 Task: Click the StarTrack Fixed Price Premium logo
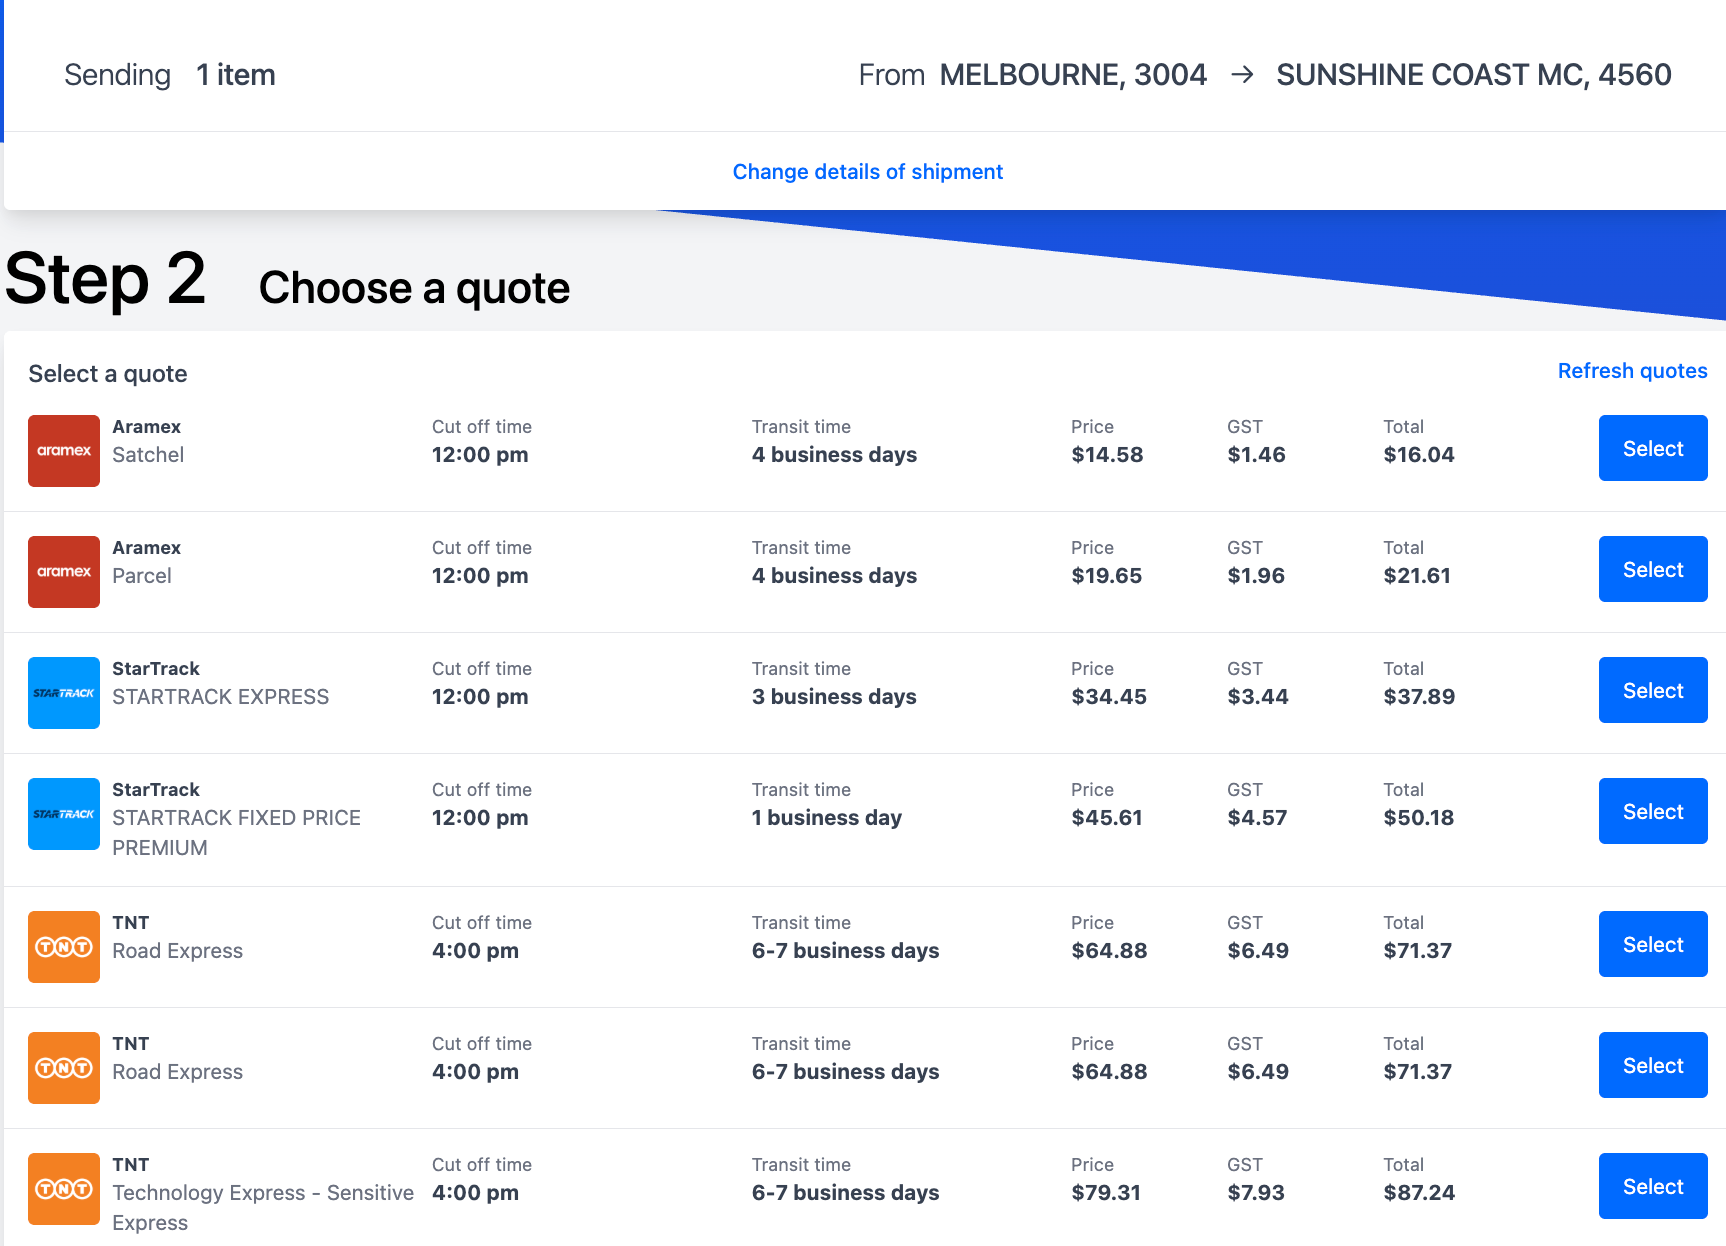[x=64, y=814]
